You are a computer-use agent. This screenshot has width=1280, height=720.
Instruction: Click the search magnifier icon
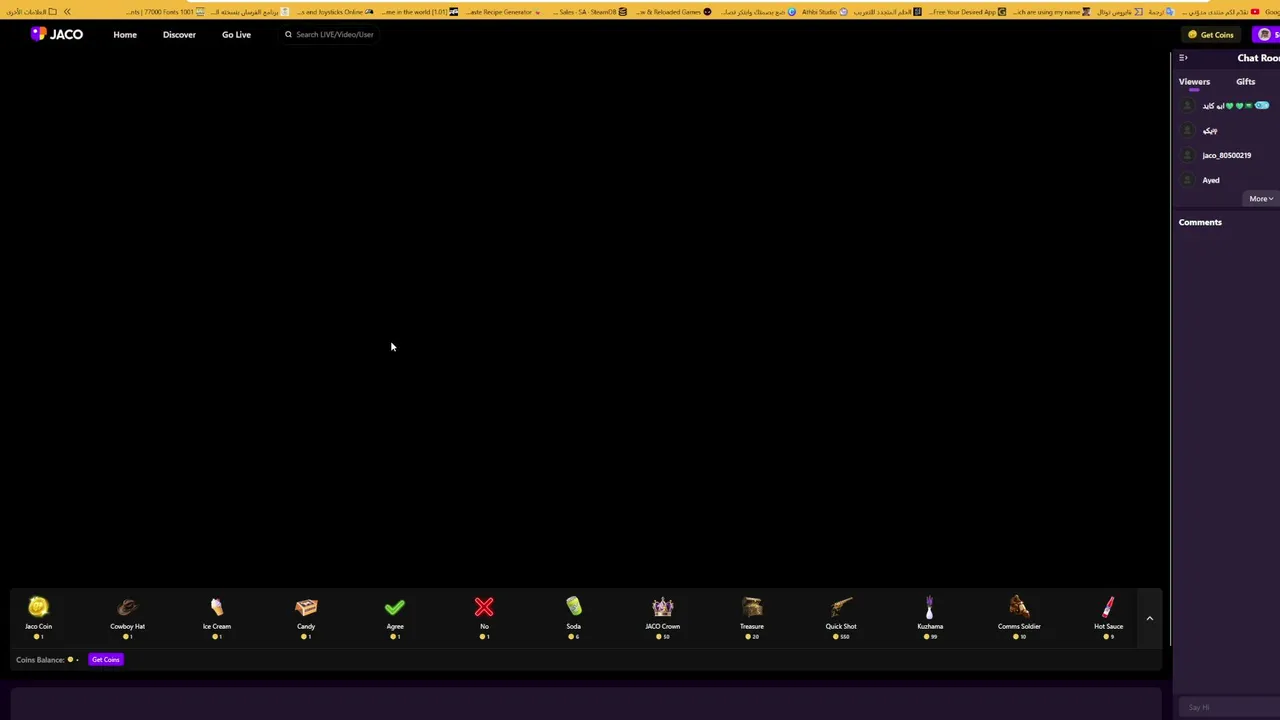coord(288,34)
